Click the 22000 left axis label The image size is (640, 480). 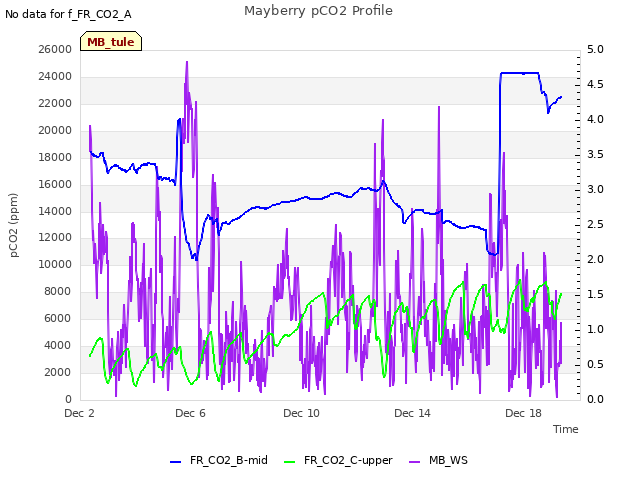[x=55, y=103]
